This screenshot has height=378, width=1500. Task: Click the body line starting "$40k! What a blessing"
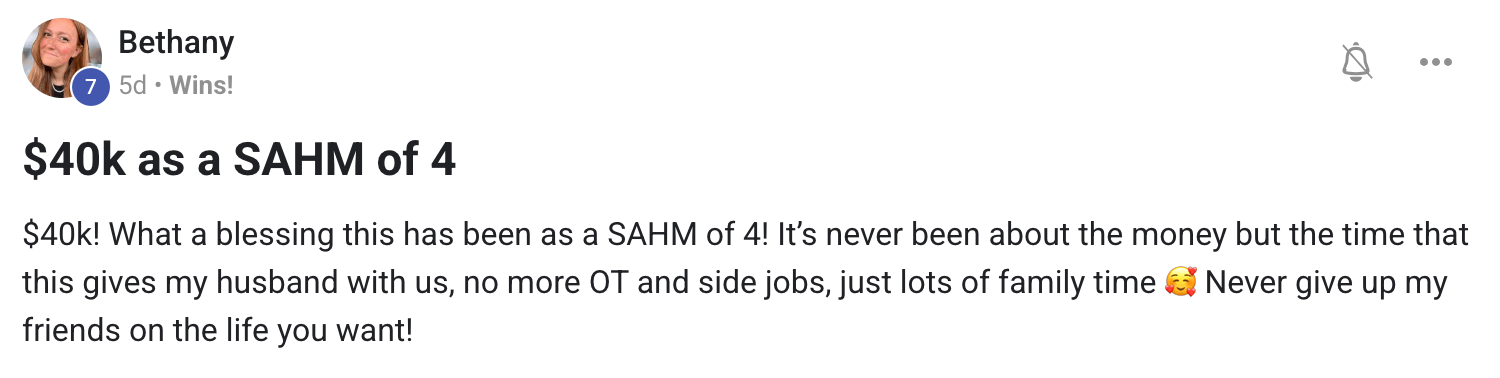pos(745,235)
